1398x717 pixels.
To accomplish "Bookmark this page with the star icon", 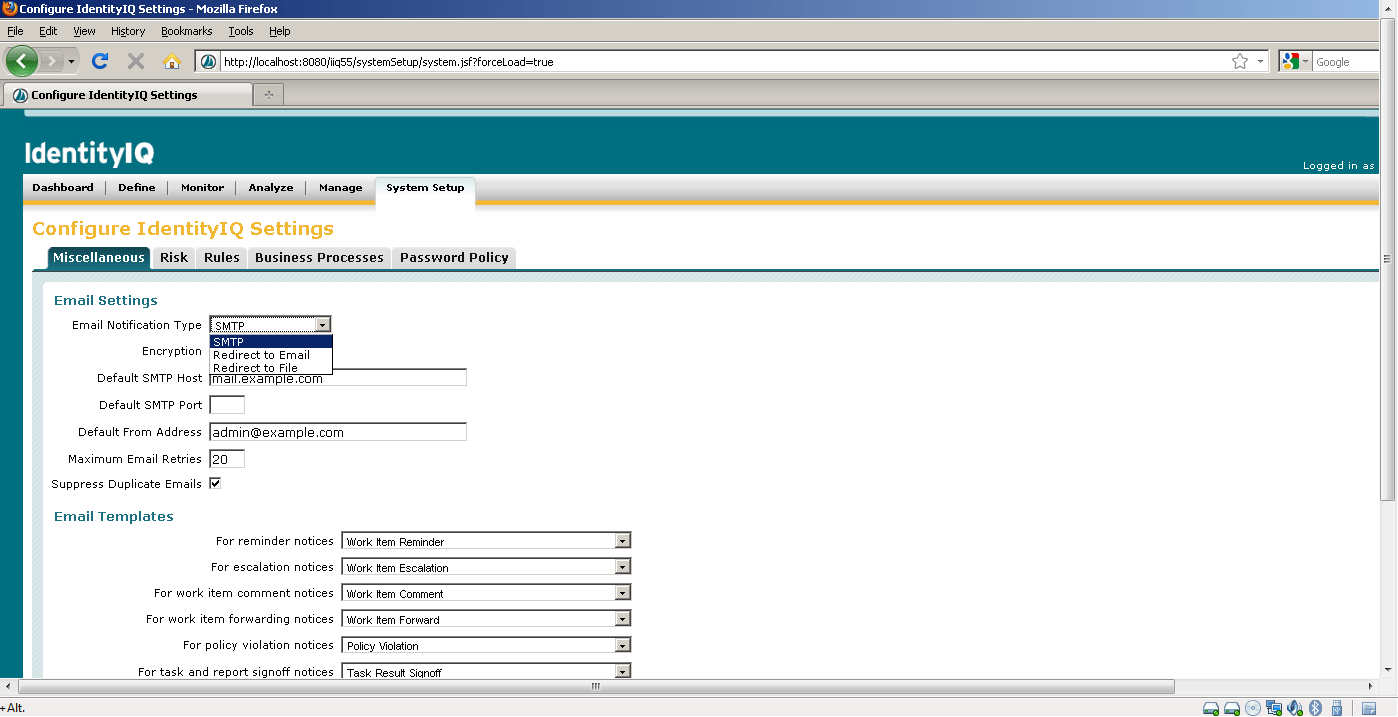I will 1240,62.
